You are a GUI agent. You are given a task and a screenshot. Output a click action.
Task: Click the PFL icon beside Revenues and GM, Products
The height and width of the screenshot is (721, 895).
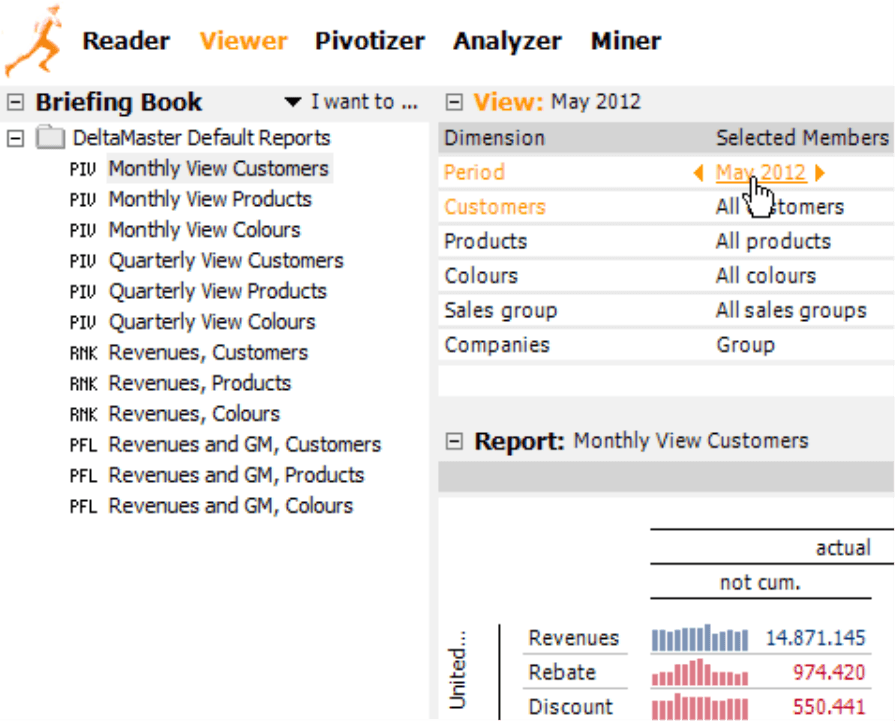(x=83, y=476)
